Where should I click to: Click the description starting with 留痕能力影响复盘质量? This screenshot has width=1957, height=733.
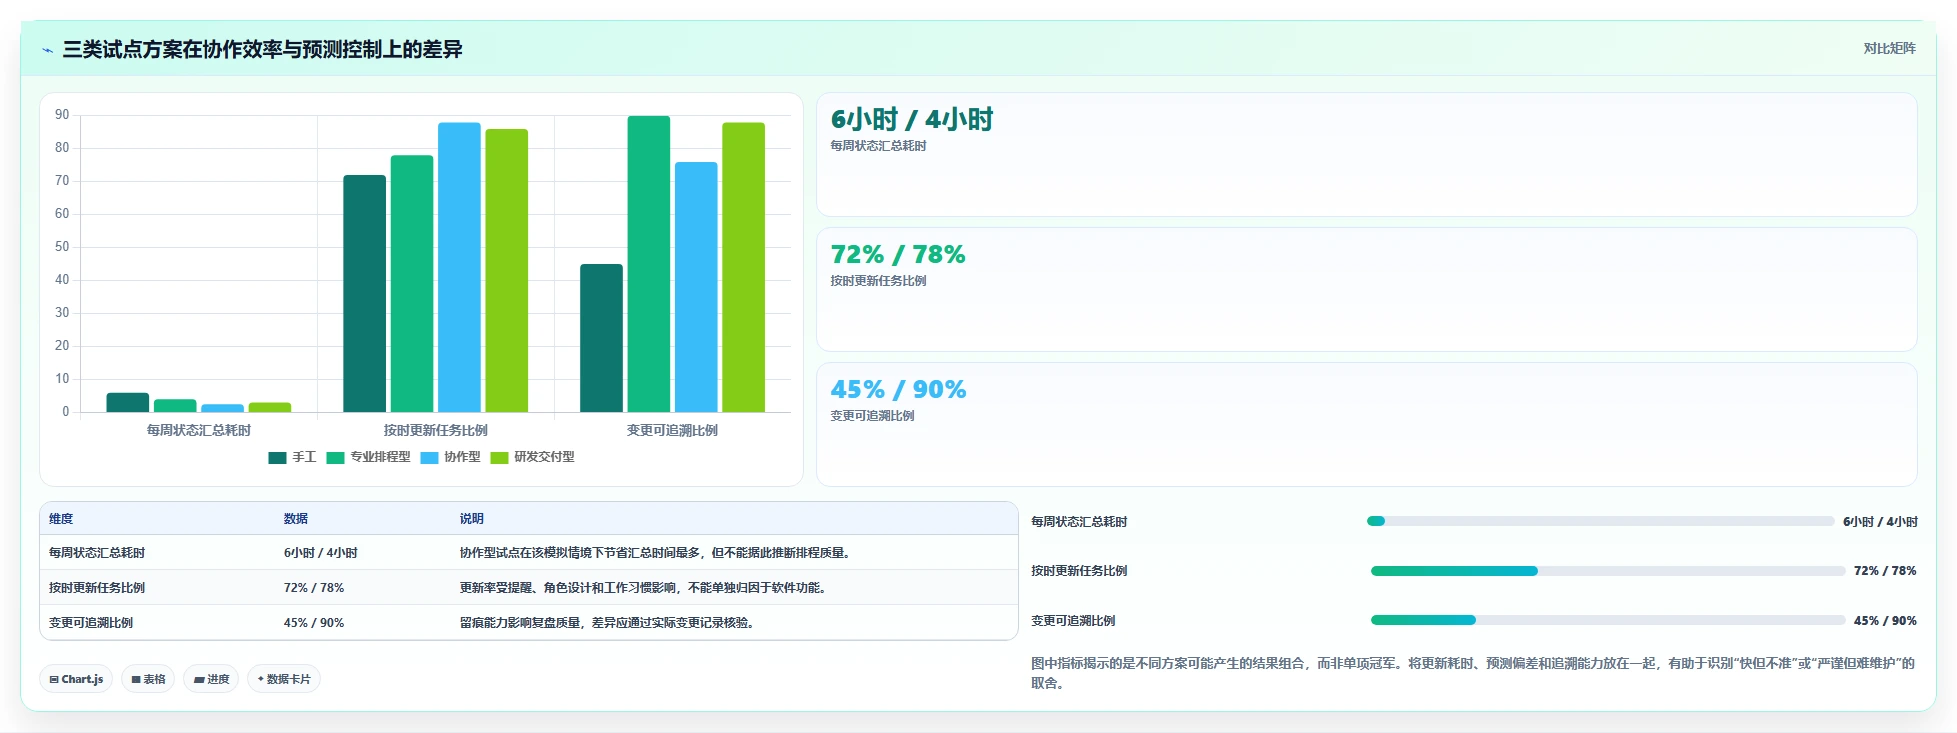pos(607,623)
